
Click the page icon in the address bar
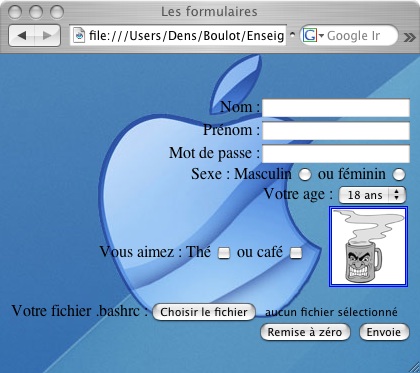pos(79,35)
